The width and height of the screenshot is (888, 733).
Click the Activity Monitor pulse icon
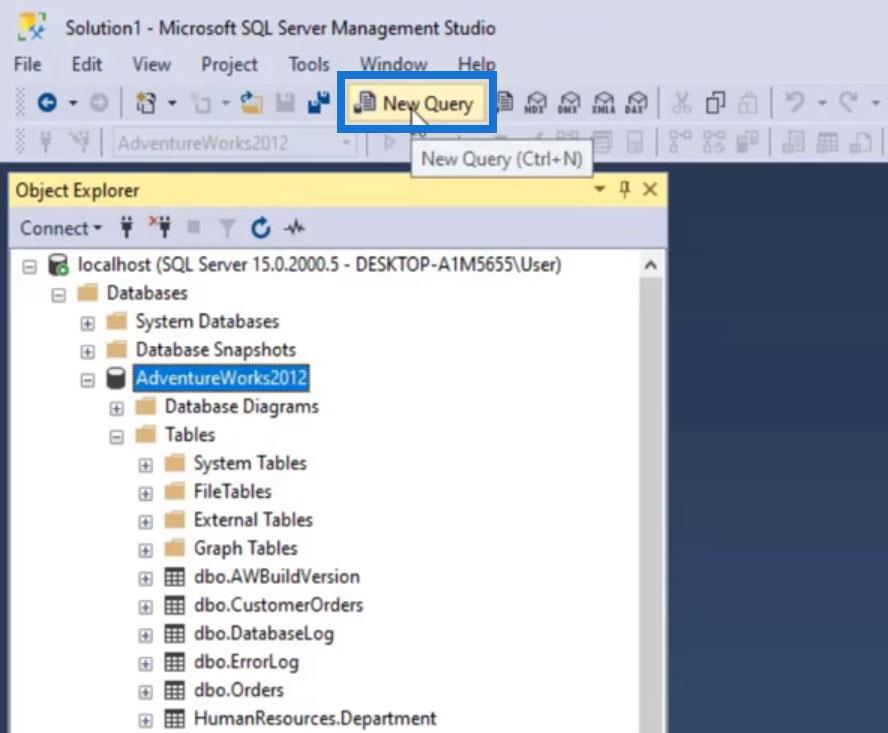click(x=294, y=228)
